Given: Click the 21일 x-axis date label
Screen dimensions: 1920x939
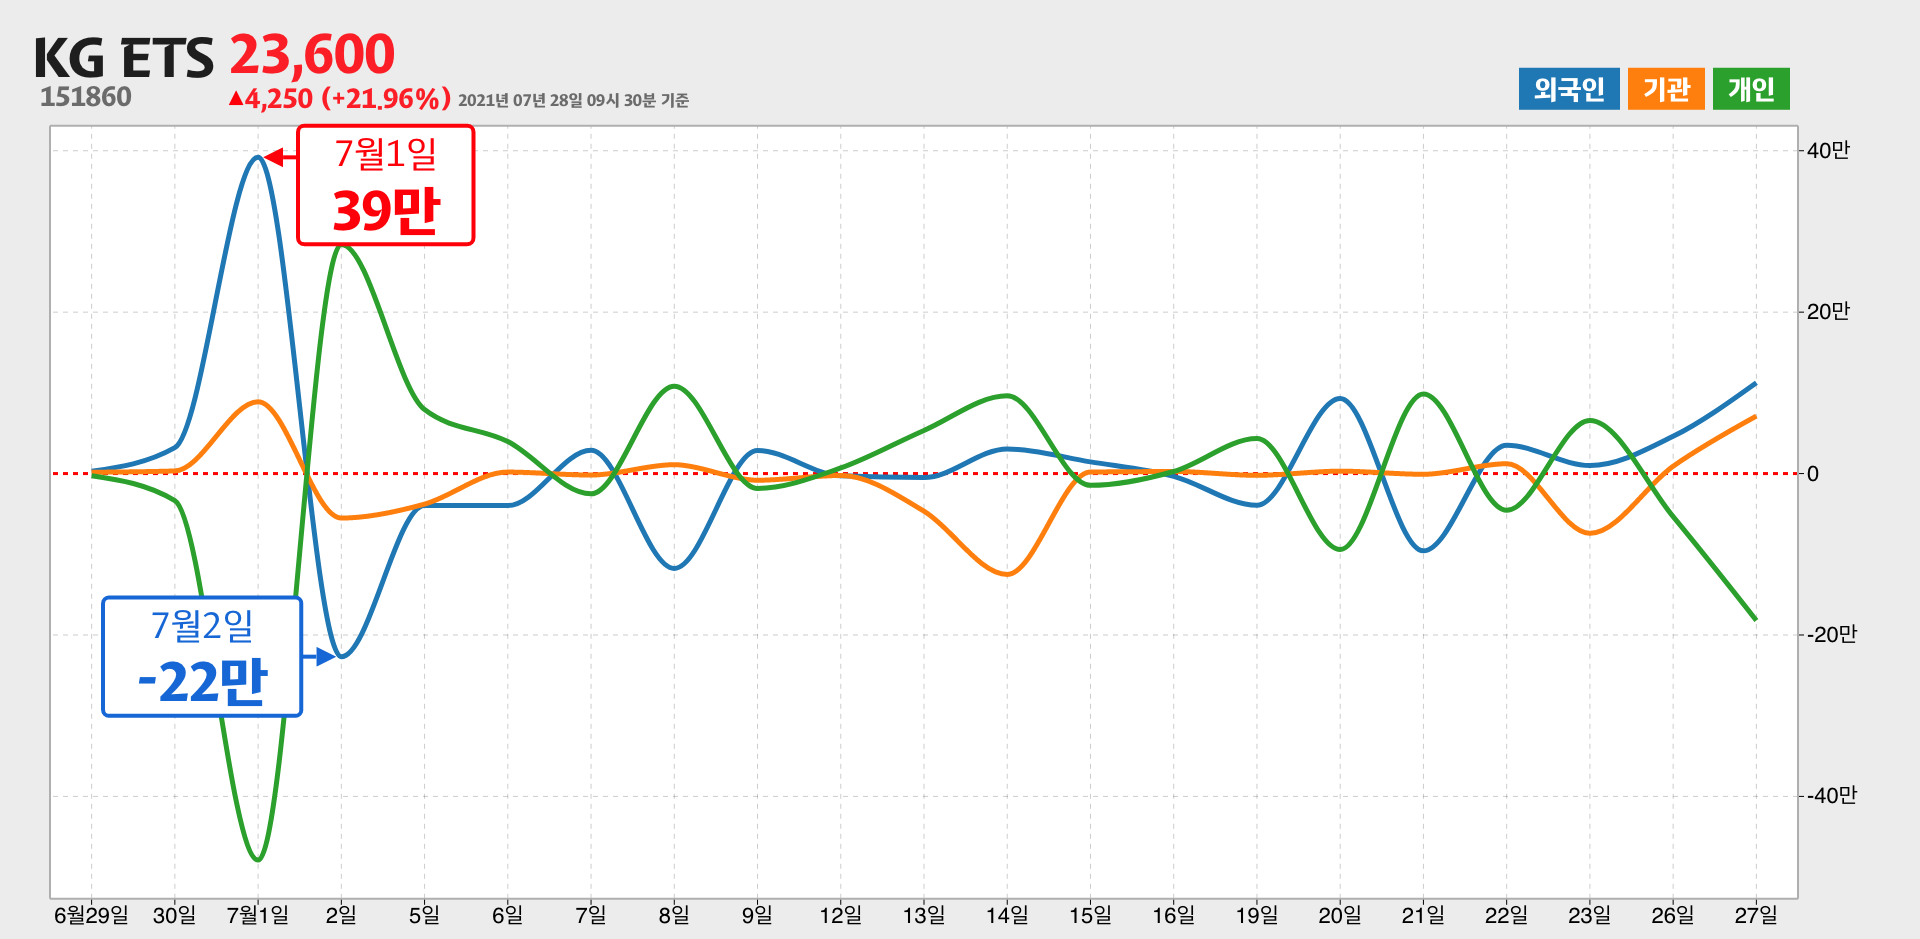Looking at the screenshot, I should (x=1423, y=915).
